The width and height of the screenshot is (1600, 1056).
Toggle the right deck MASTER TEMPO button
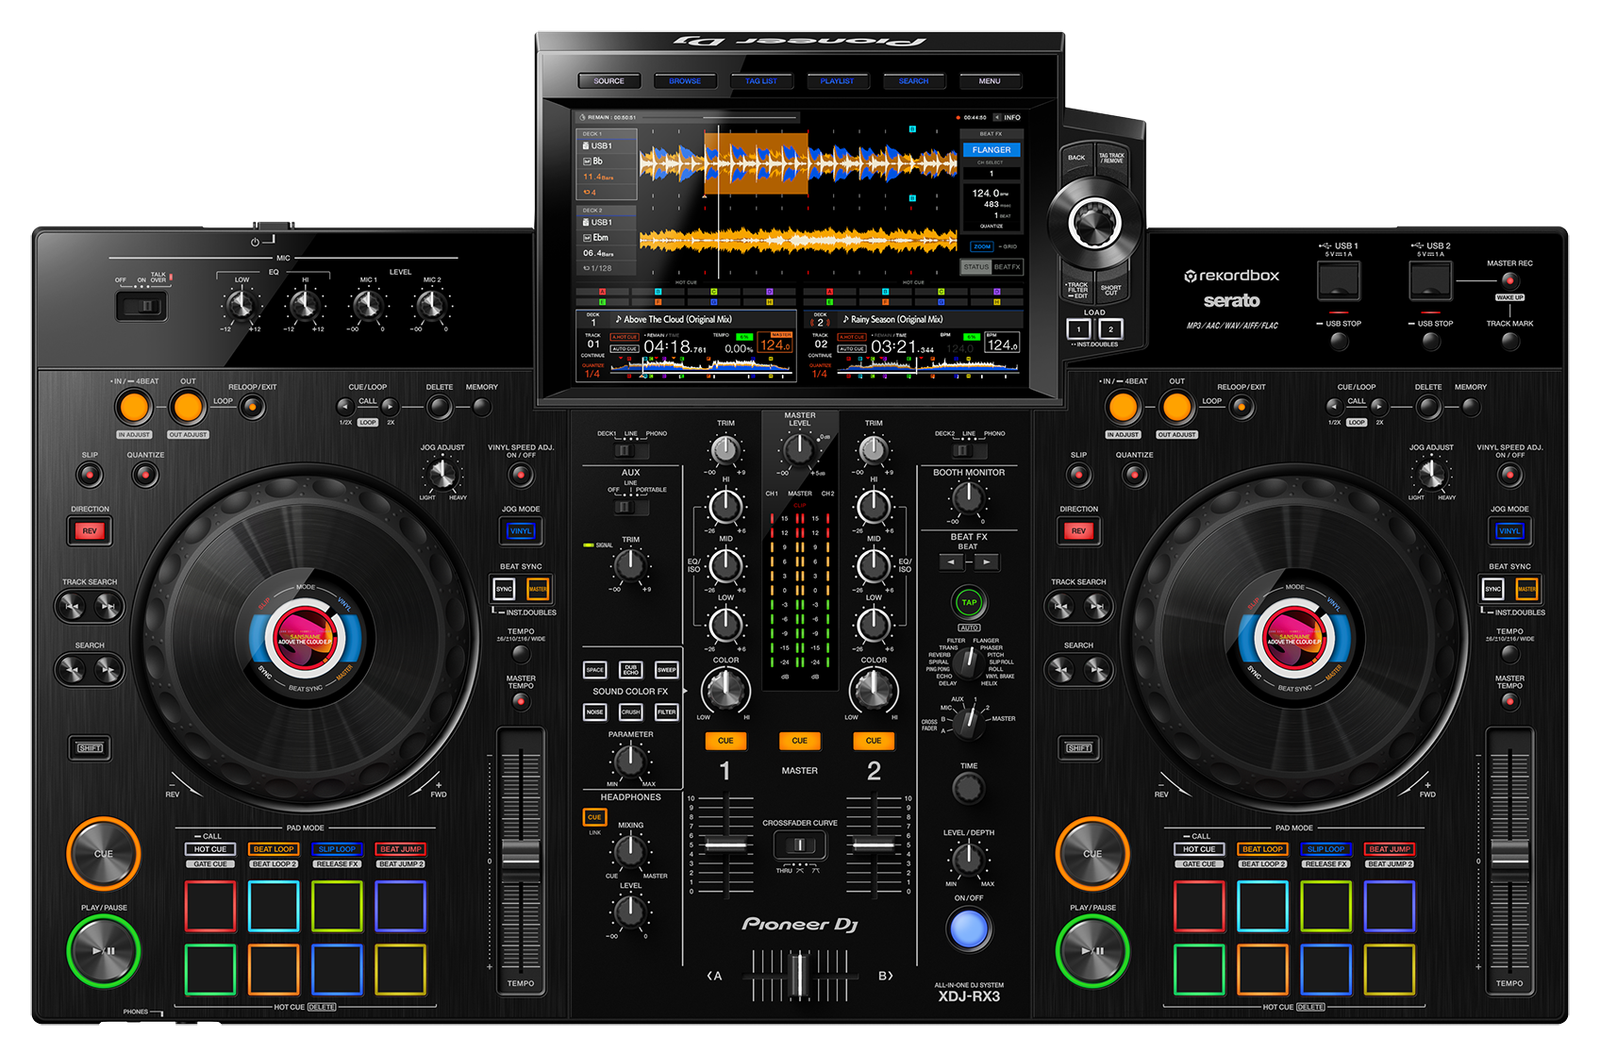[1510, 701]
